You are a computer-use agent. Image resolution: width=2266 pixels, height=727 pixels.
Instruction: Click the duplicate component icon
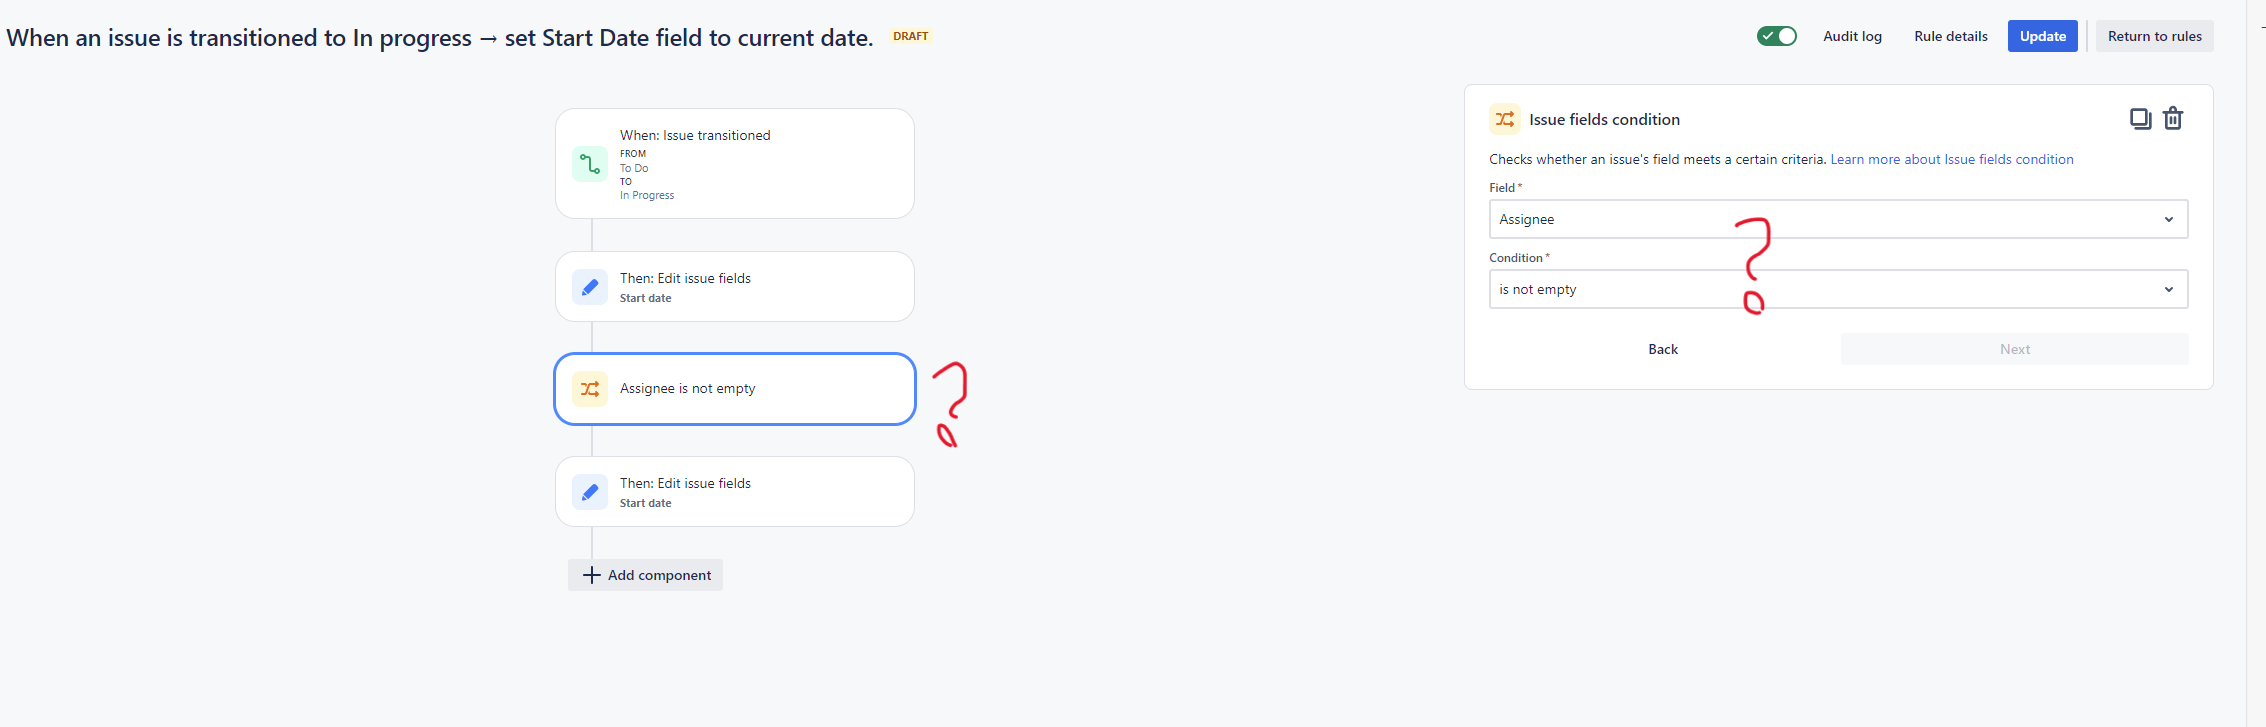[x=2140, y=119]
